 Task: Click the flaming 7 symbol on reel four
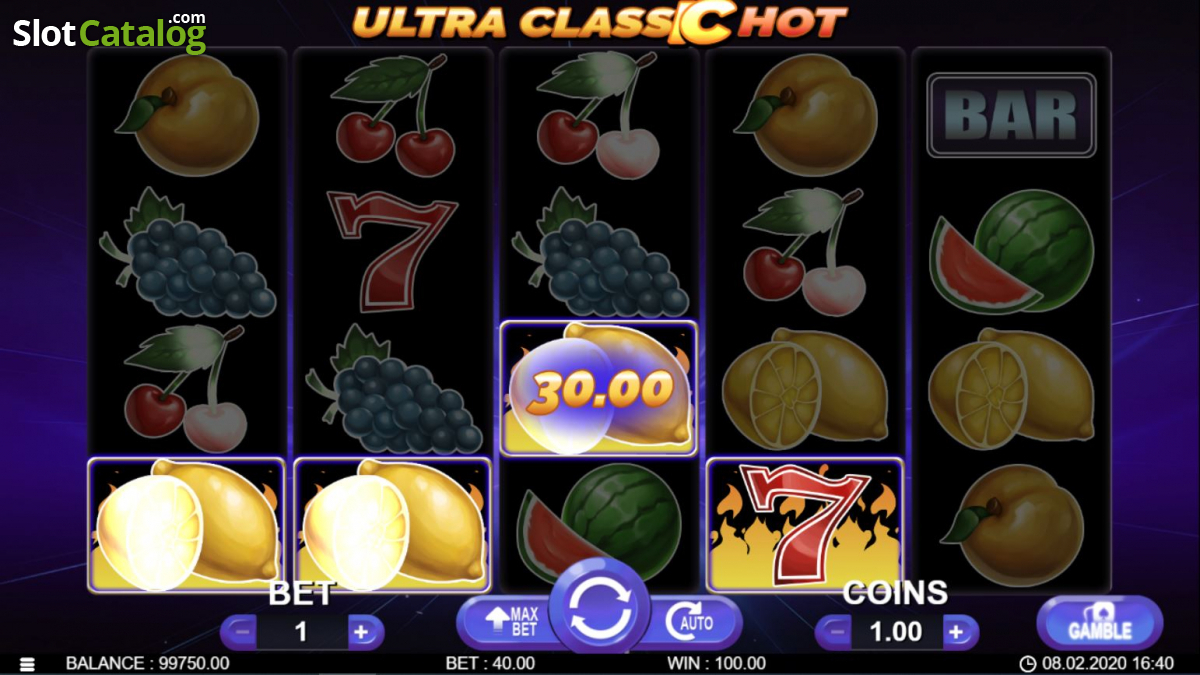coord(805,524)
